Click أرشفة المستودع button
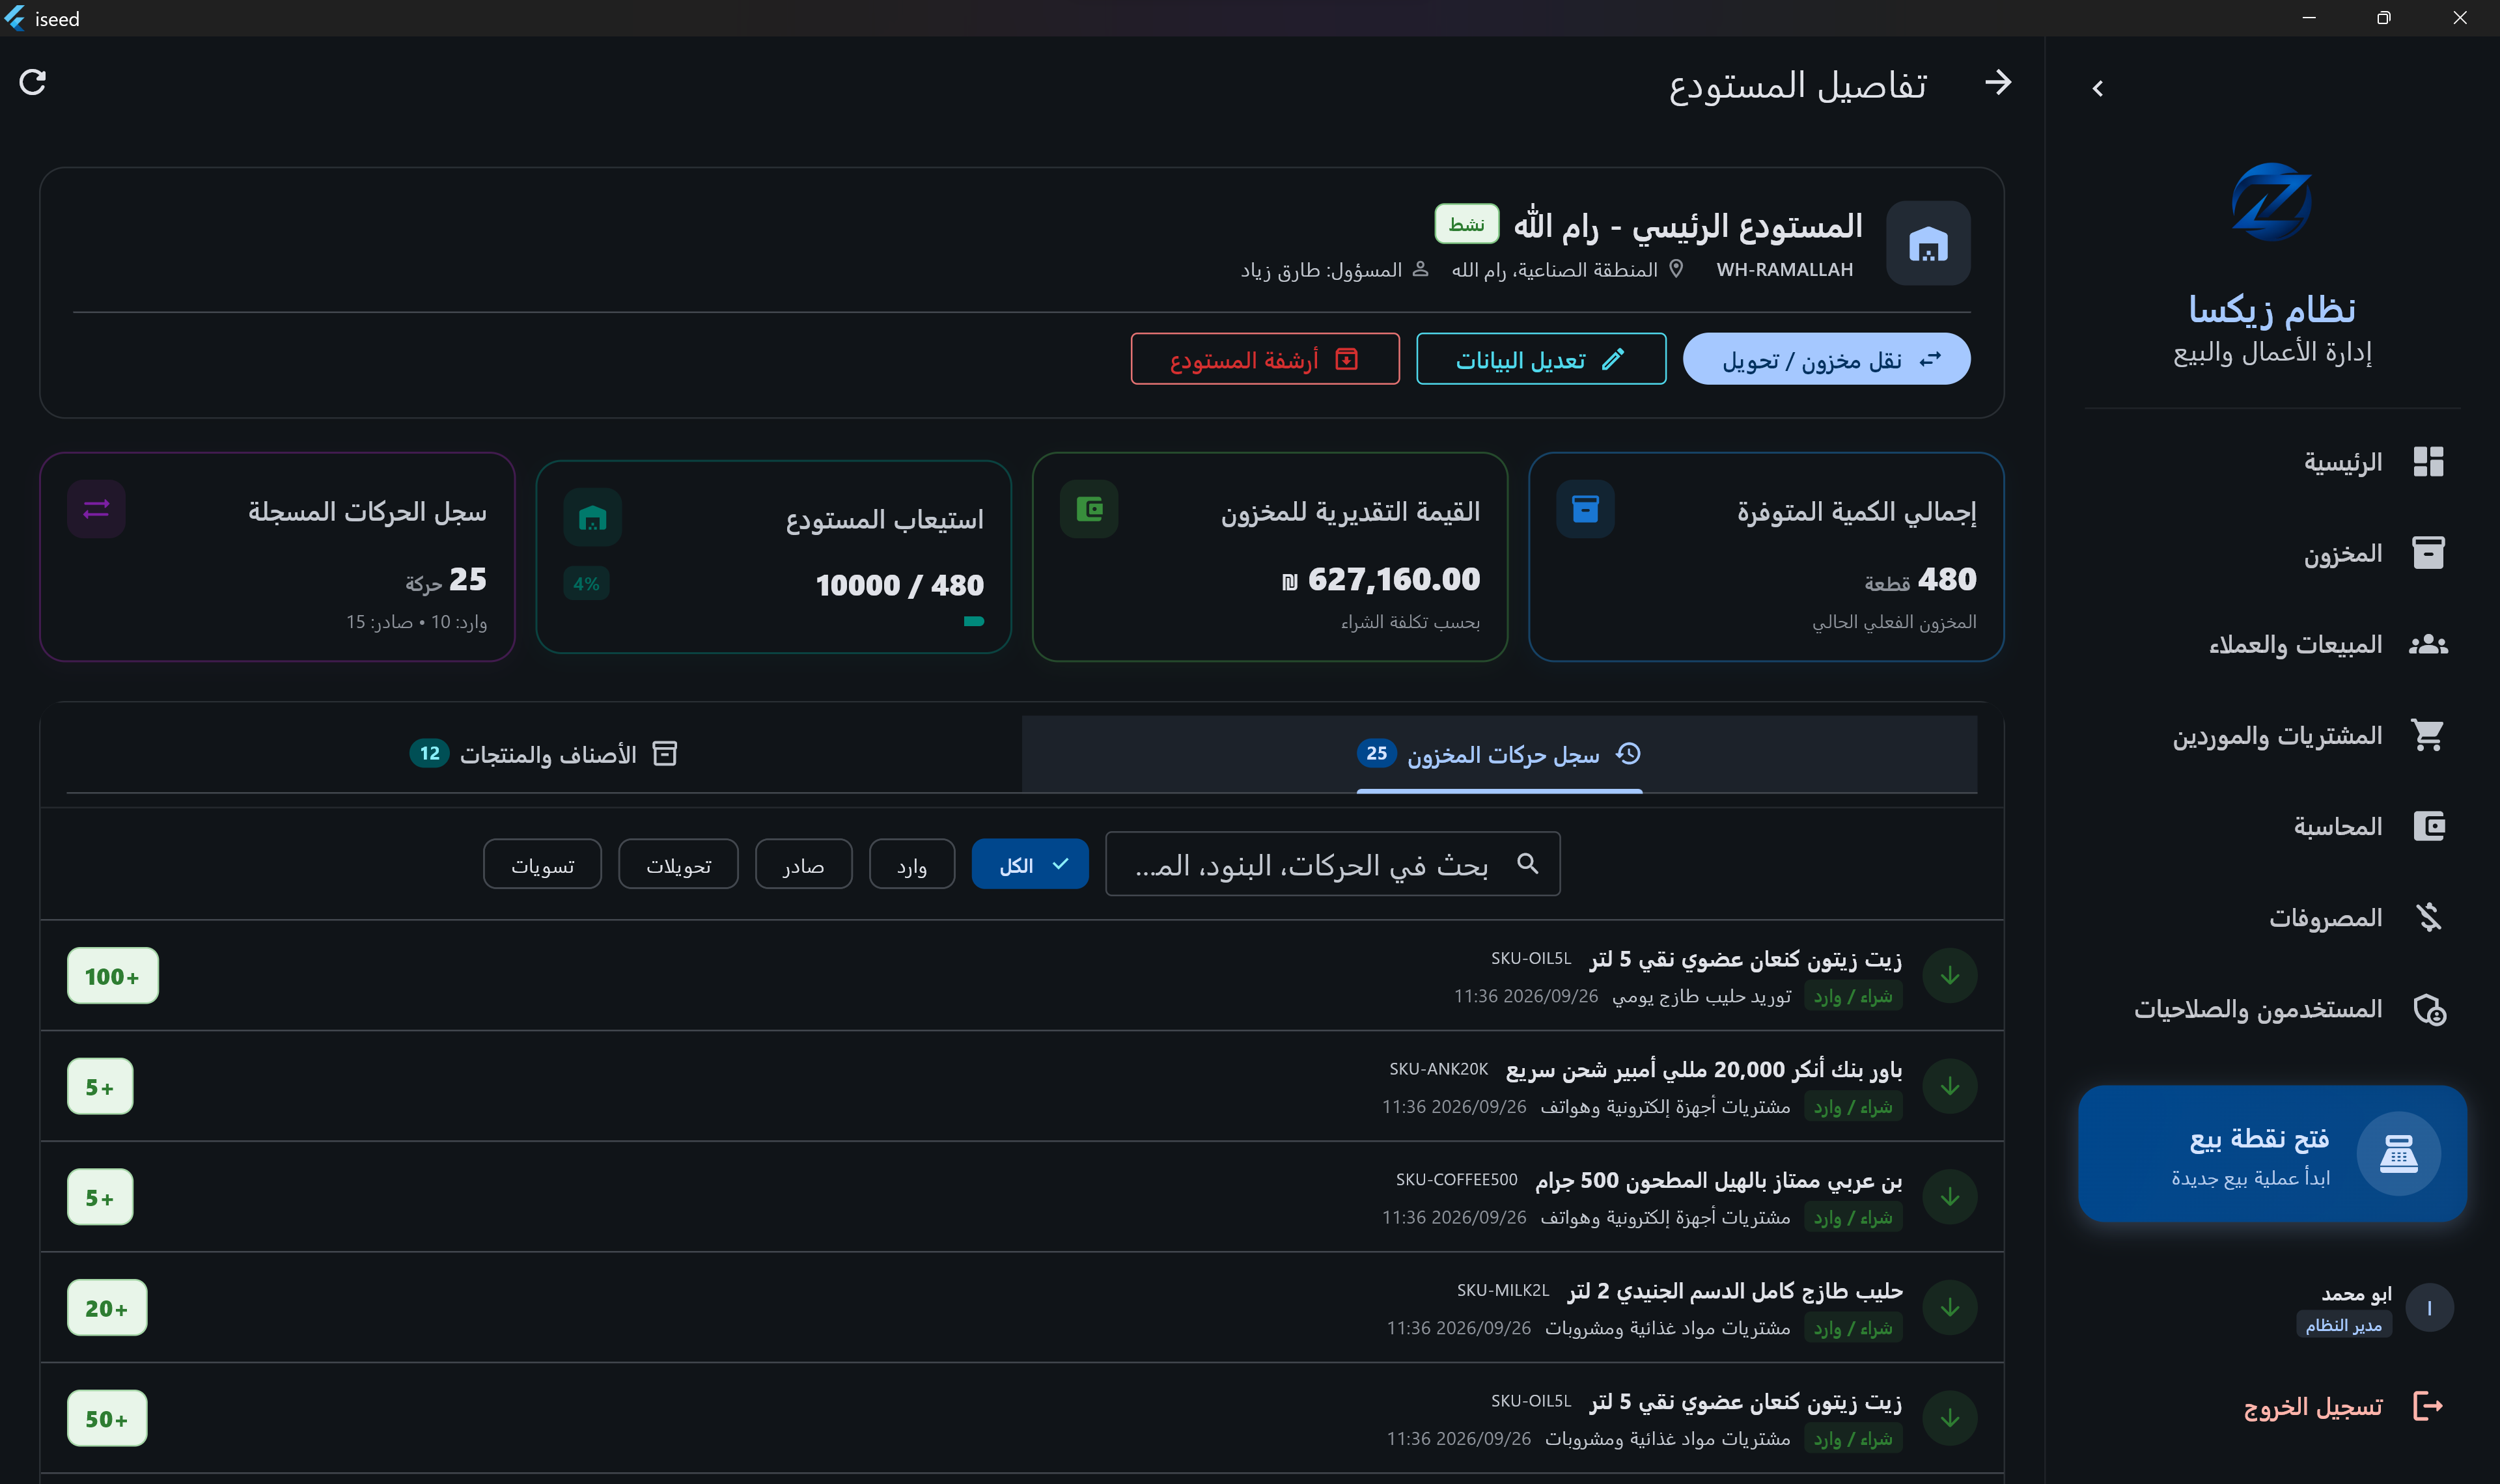This screenshot has height=1484, width=2500. pyautogui.click(x=1264, y=359)
